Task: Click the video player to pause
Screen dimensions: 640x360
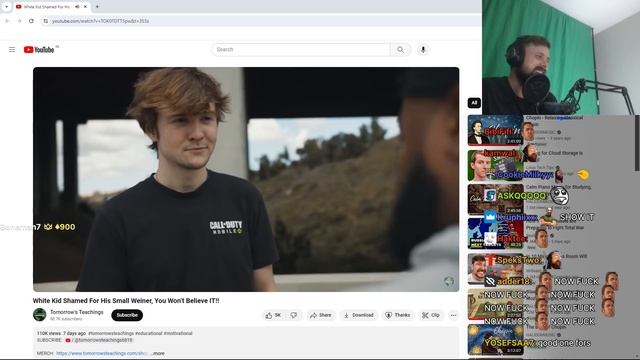Action: click(246, 179)
